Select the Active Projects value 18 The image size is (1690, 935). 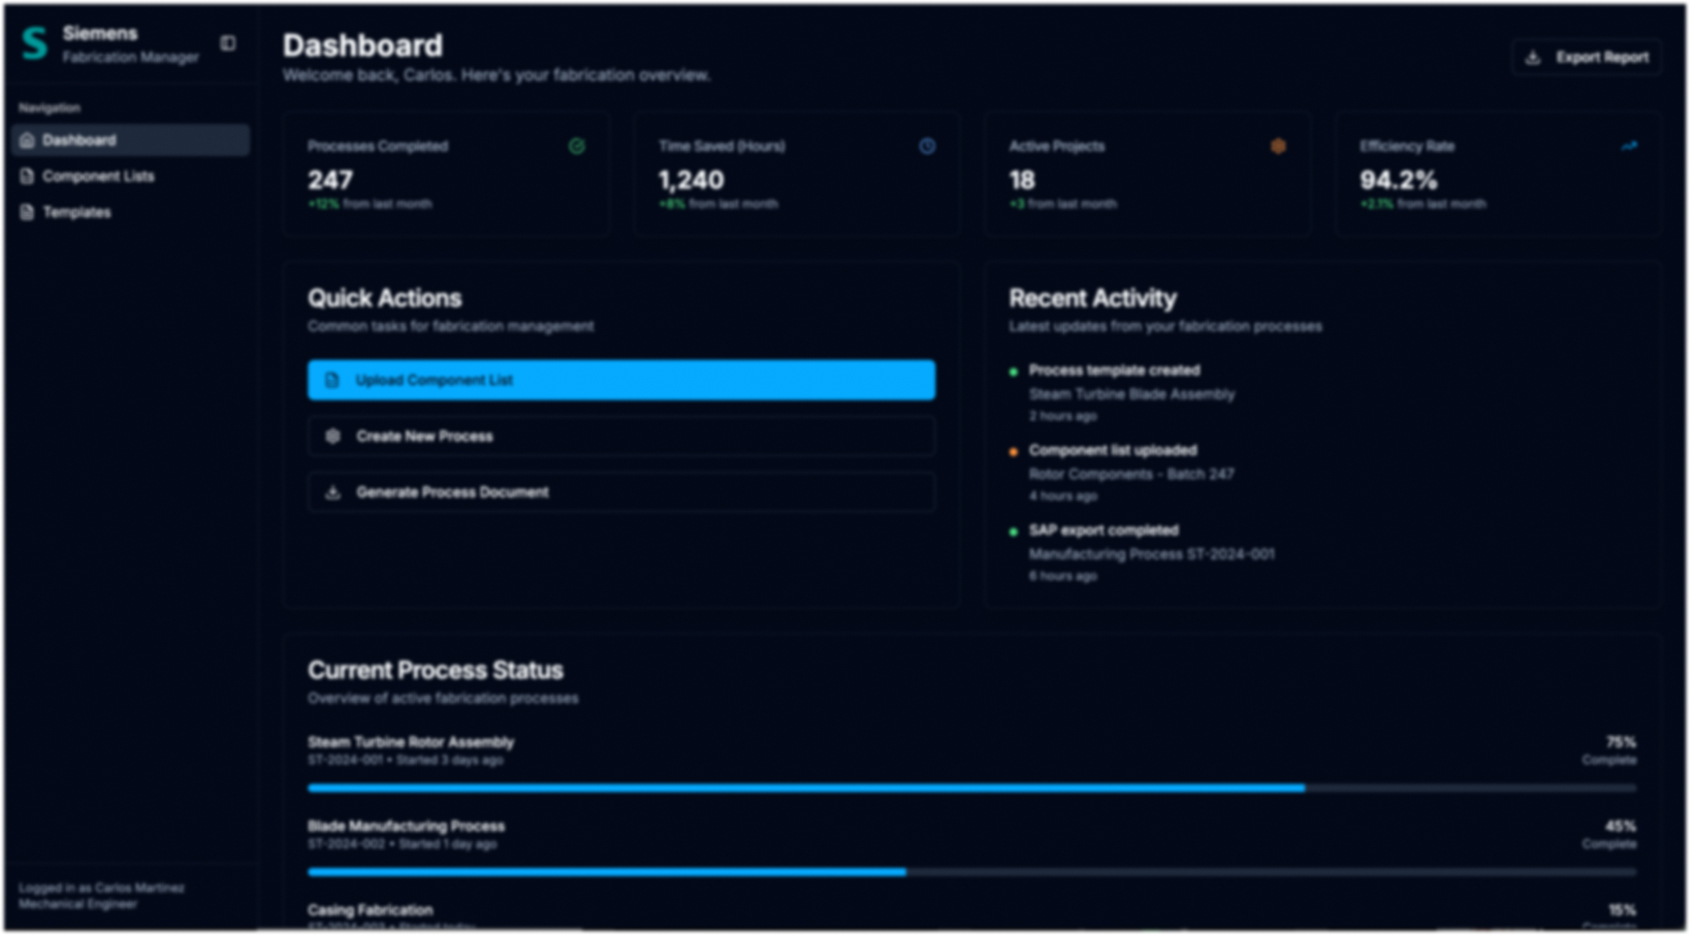(1022, 180)
